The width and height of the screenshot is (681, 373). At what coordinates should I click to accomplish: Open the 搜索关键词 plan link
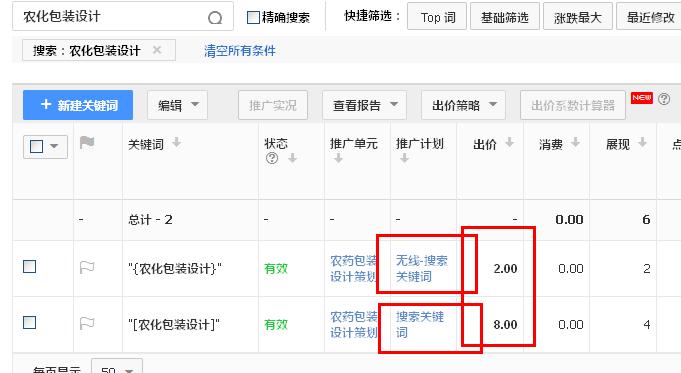pyautogui.click(x=420, y=324)
